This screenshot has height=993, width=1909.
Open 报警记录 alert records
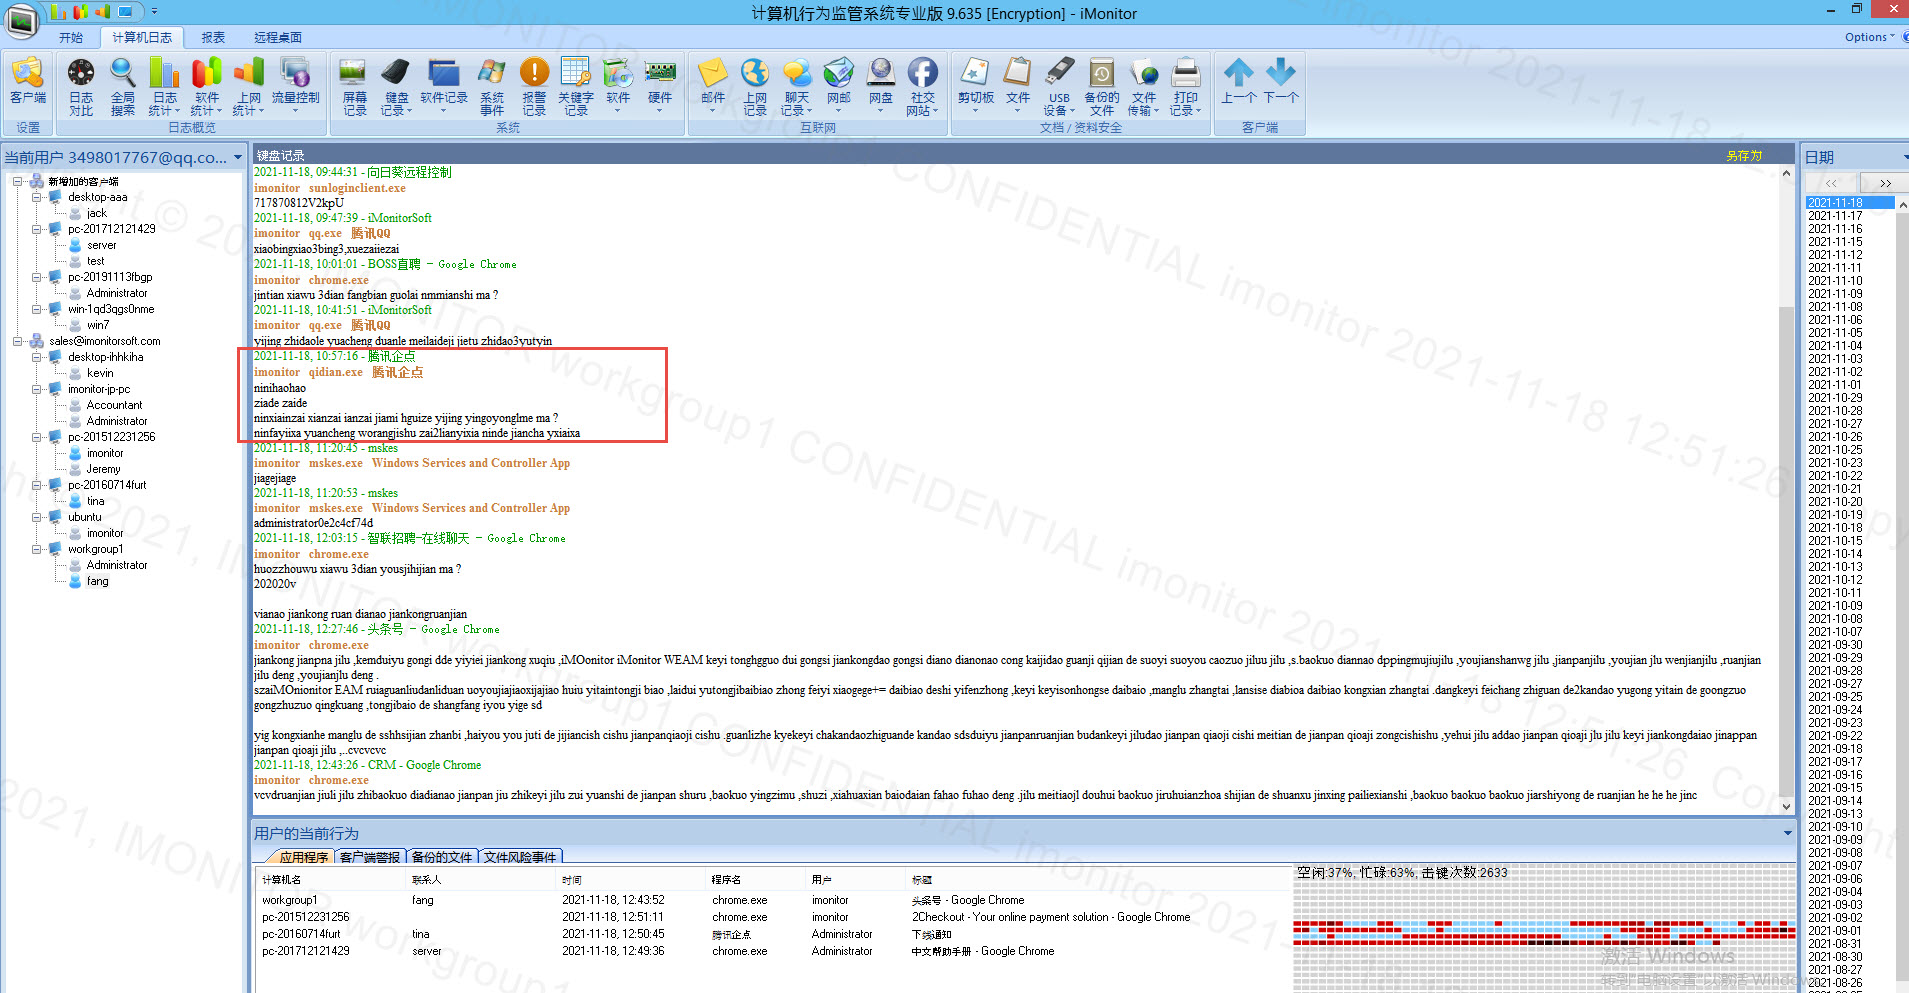pyautogui.click(x=534, y=86)
